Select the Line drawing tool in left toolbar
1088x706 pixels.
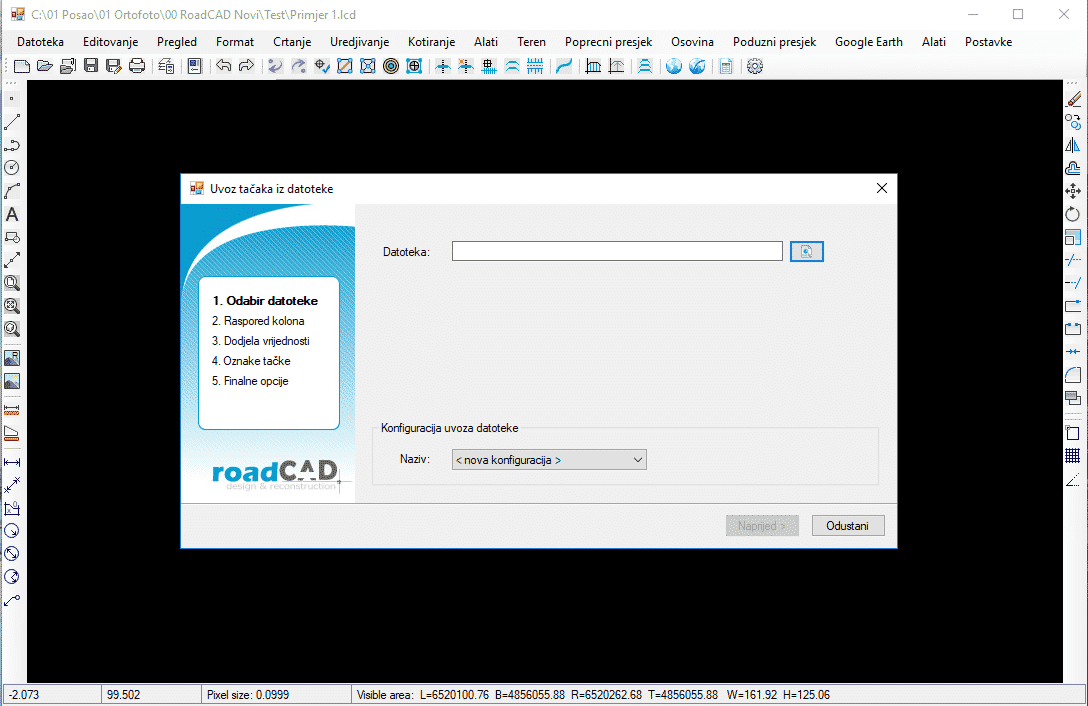[12, 122]
